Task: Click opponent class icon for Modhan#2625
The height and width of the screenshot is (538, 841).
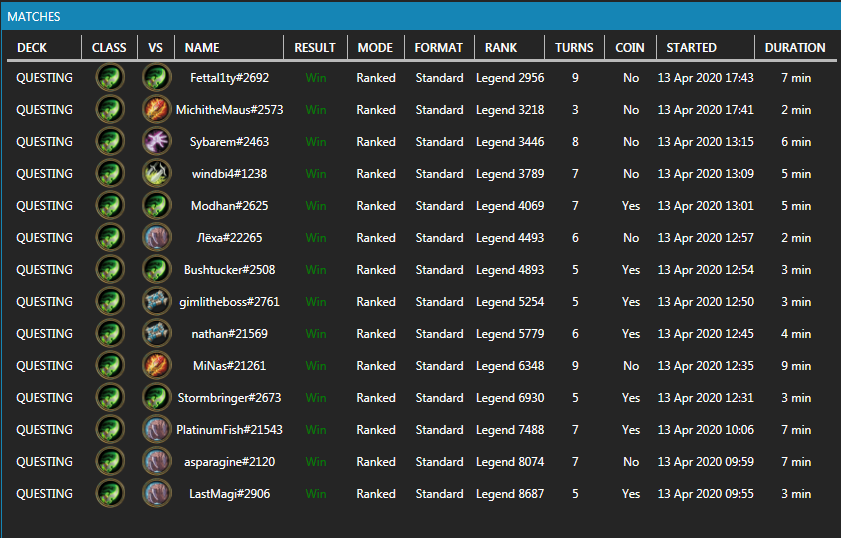Action: (157, 206)
